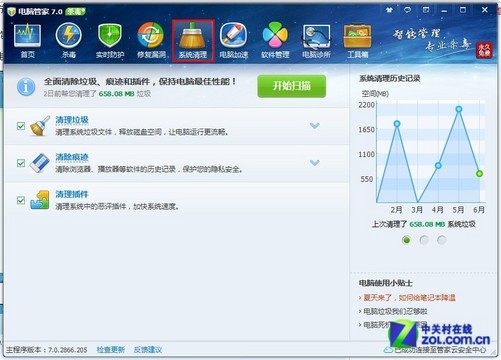Click the 4月 data point on the chart

coord(438,165)
